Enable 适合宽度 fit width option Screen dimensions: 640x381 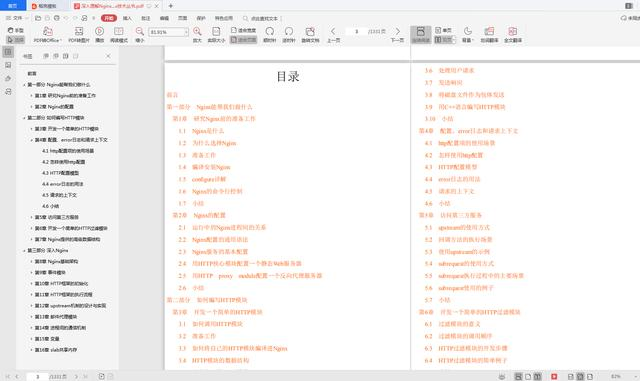tap(244, 31)
